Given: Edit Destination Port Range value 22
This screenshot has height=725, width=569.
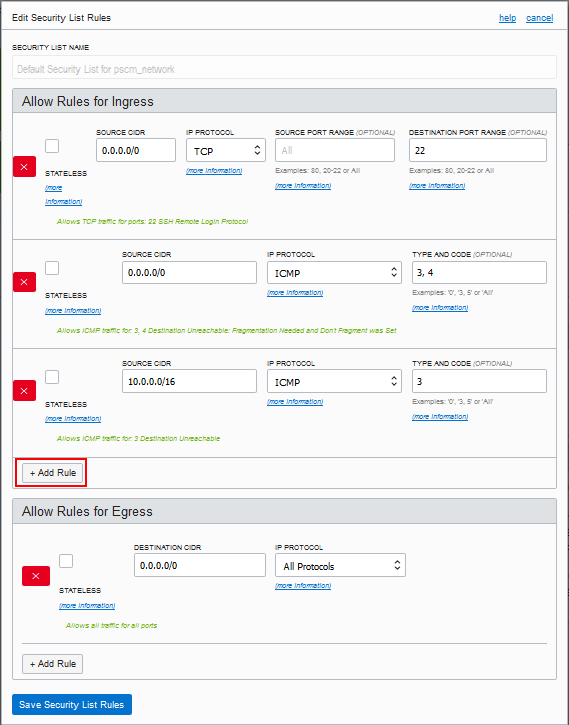Looking at the screenshot, I should click(478, 150).
